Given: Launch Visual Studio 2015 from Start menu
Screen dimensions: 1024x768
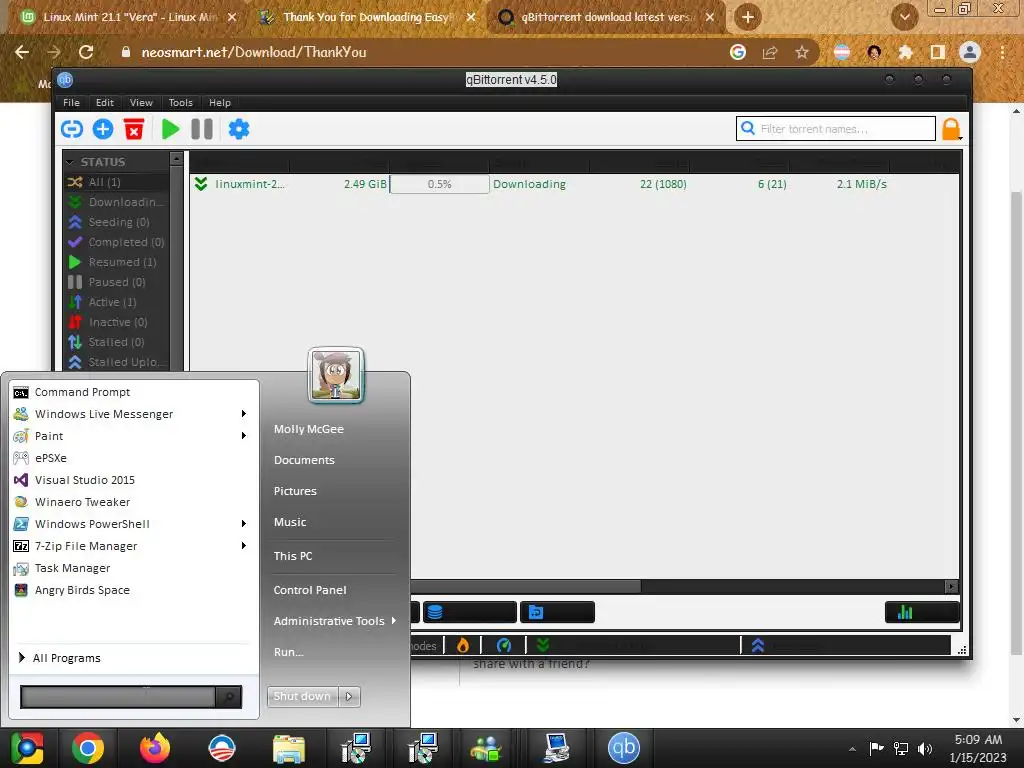Looking at the screenshot, I should pyautogui.click(x=131, y=480).
